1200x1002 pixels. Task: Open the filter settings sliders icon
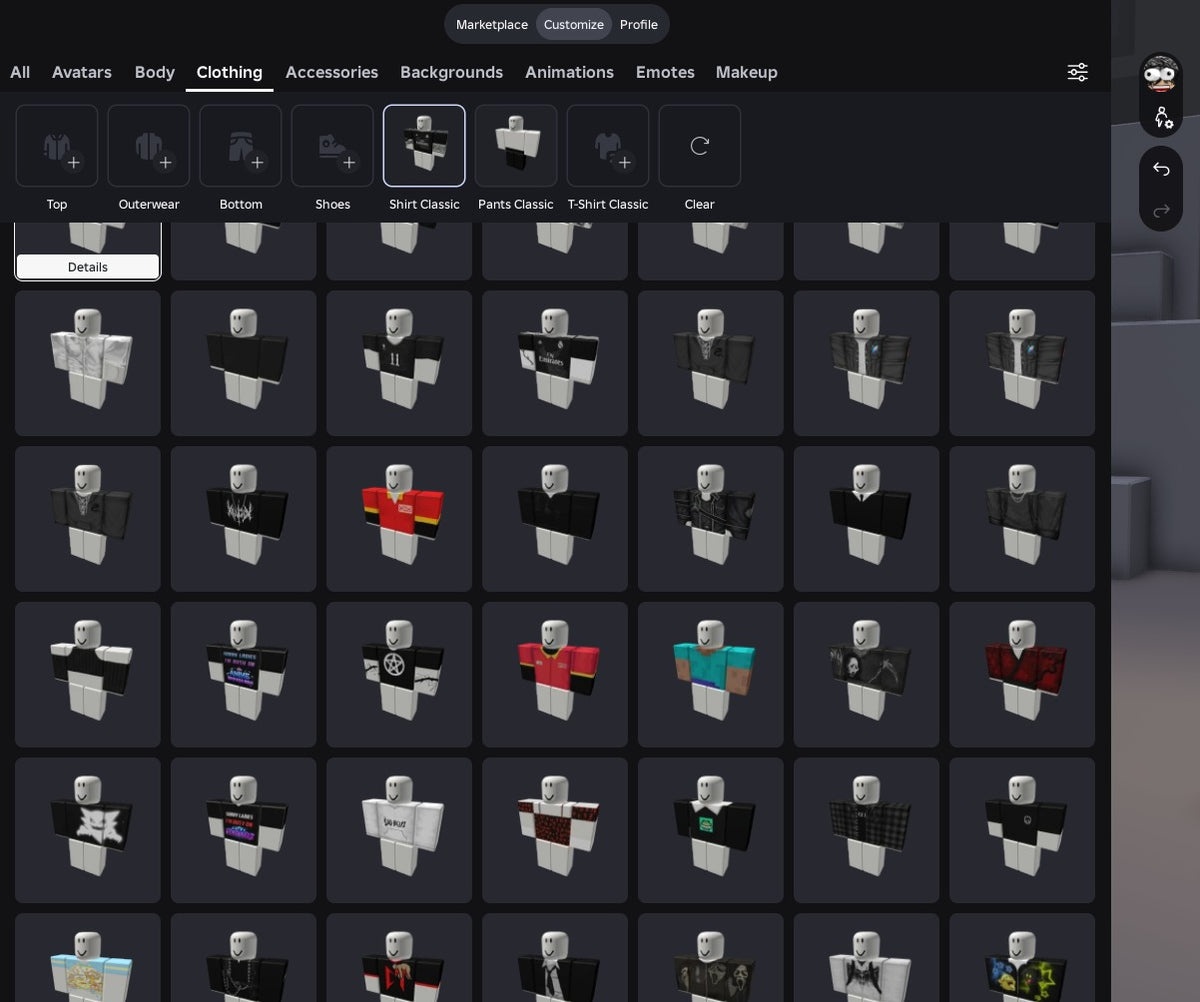[1077, 72]
